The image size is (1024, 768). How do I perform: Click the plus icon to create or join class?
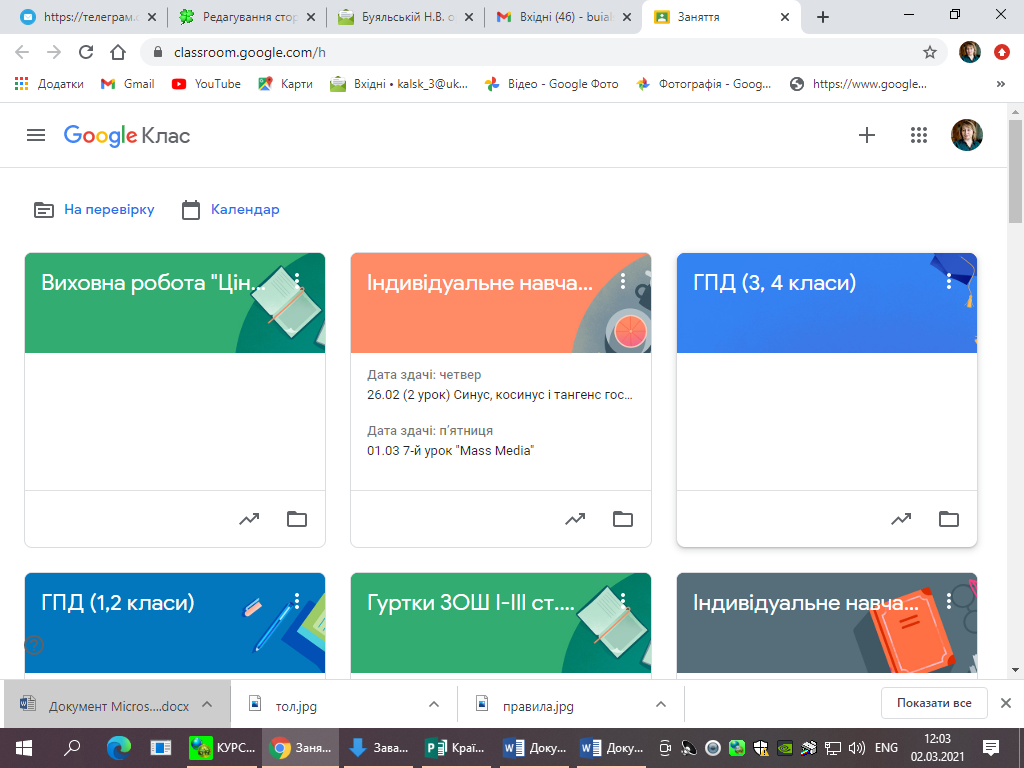[x=867, y=135]
